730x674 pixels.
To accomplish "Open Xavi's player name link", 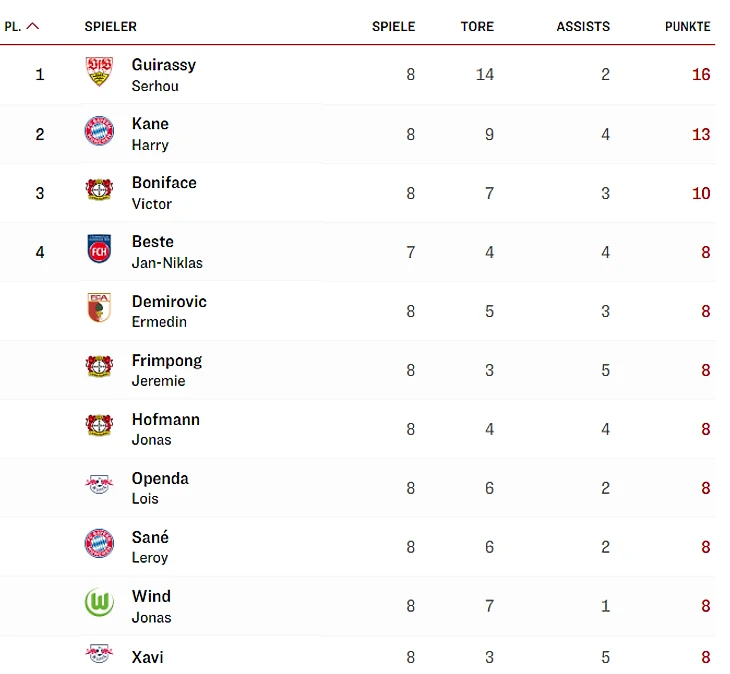I will tap(147, 657).
